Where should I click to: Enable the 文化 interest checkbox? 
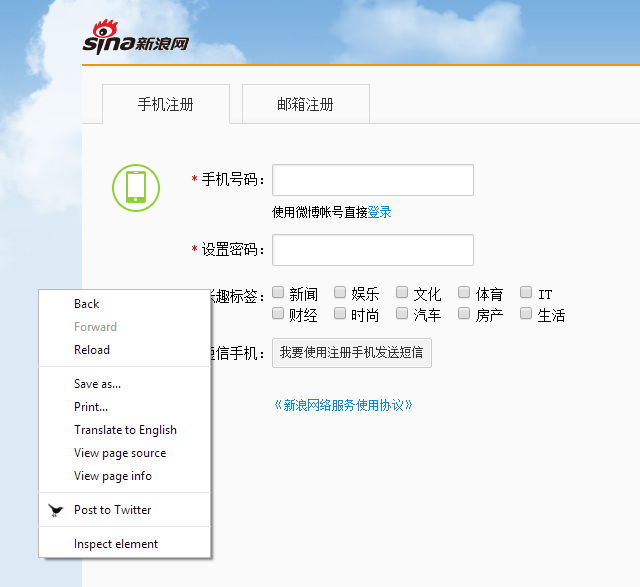[x=402, y=293]
